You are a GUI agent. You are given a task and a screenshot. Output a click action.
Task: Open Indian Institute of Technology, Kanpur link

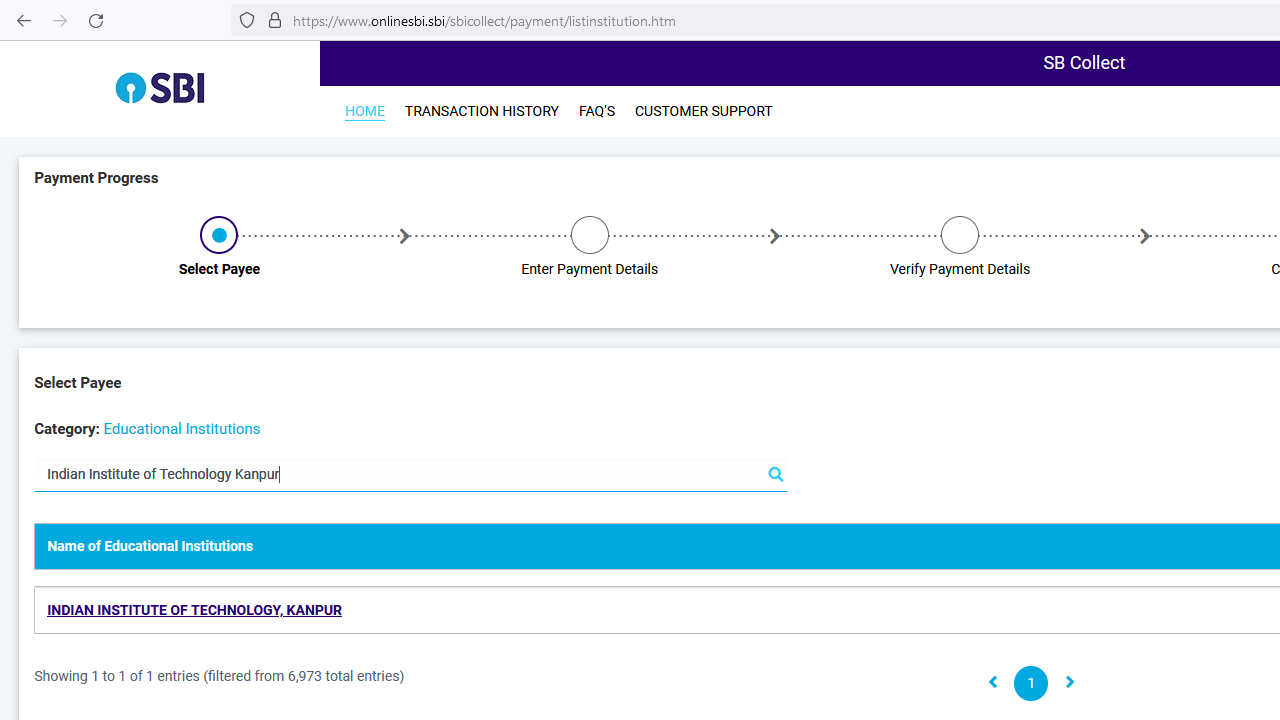click(x=194, y=610)
